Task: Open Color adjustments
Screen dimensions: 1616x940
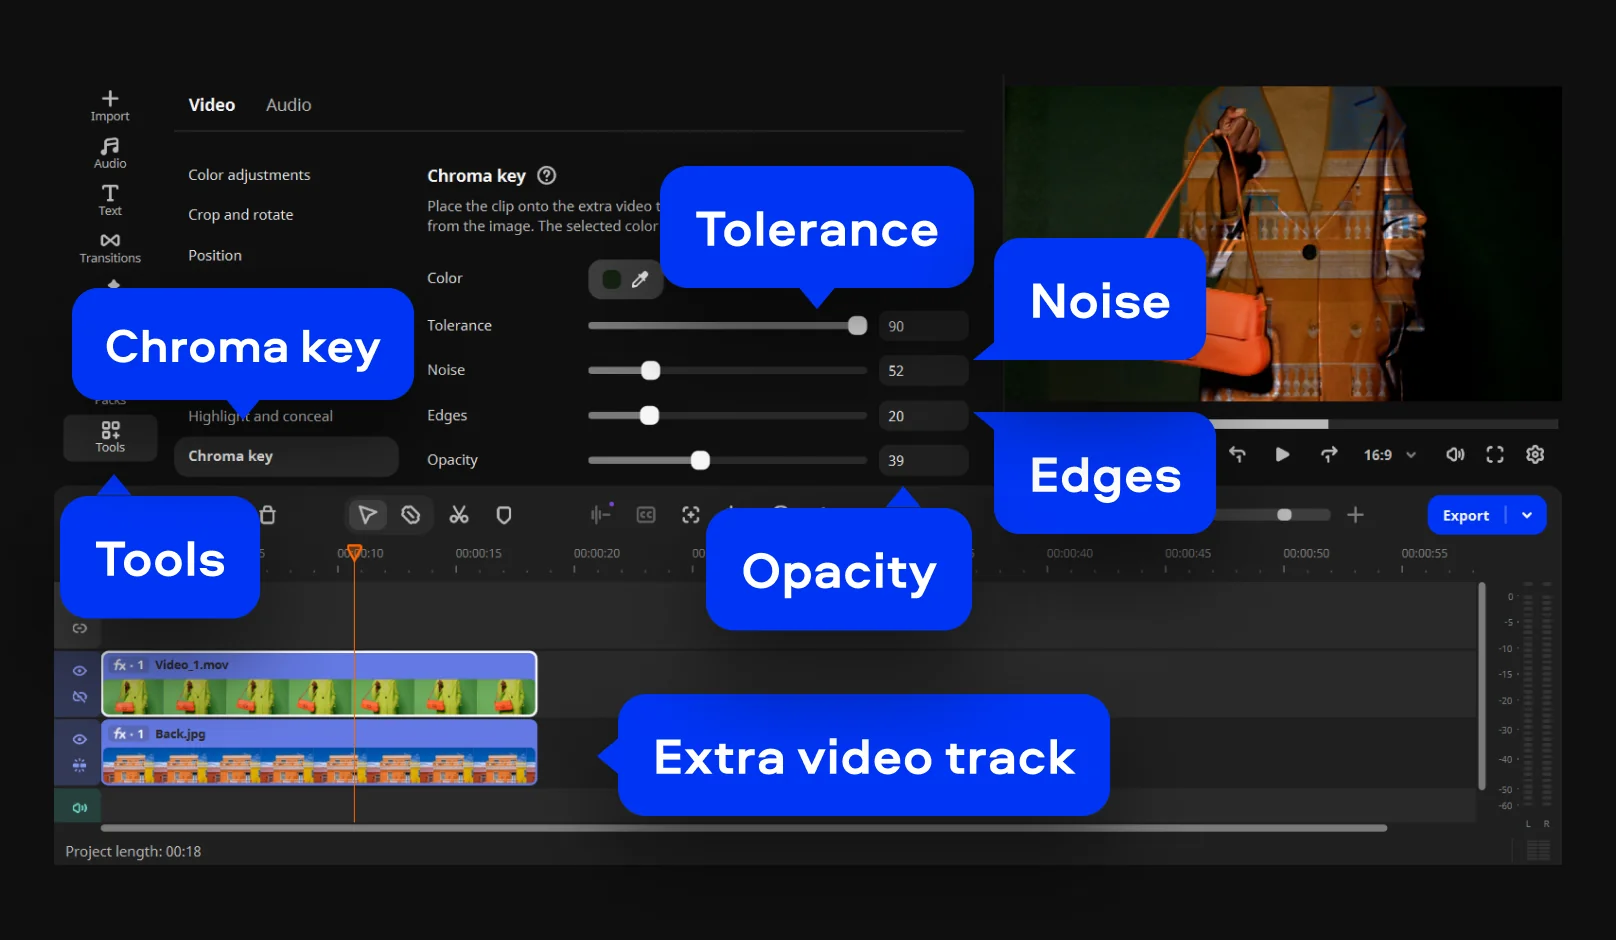Action: coord(249,175)
